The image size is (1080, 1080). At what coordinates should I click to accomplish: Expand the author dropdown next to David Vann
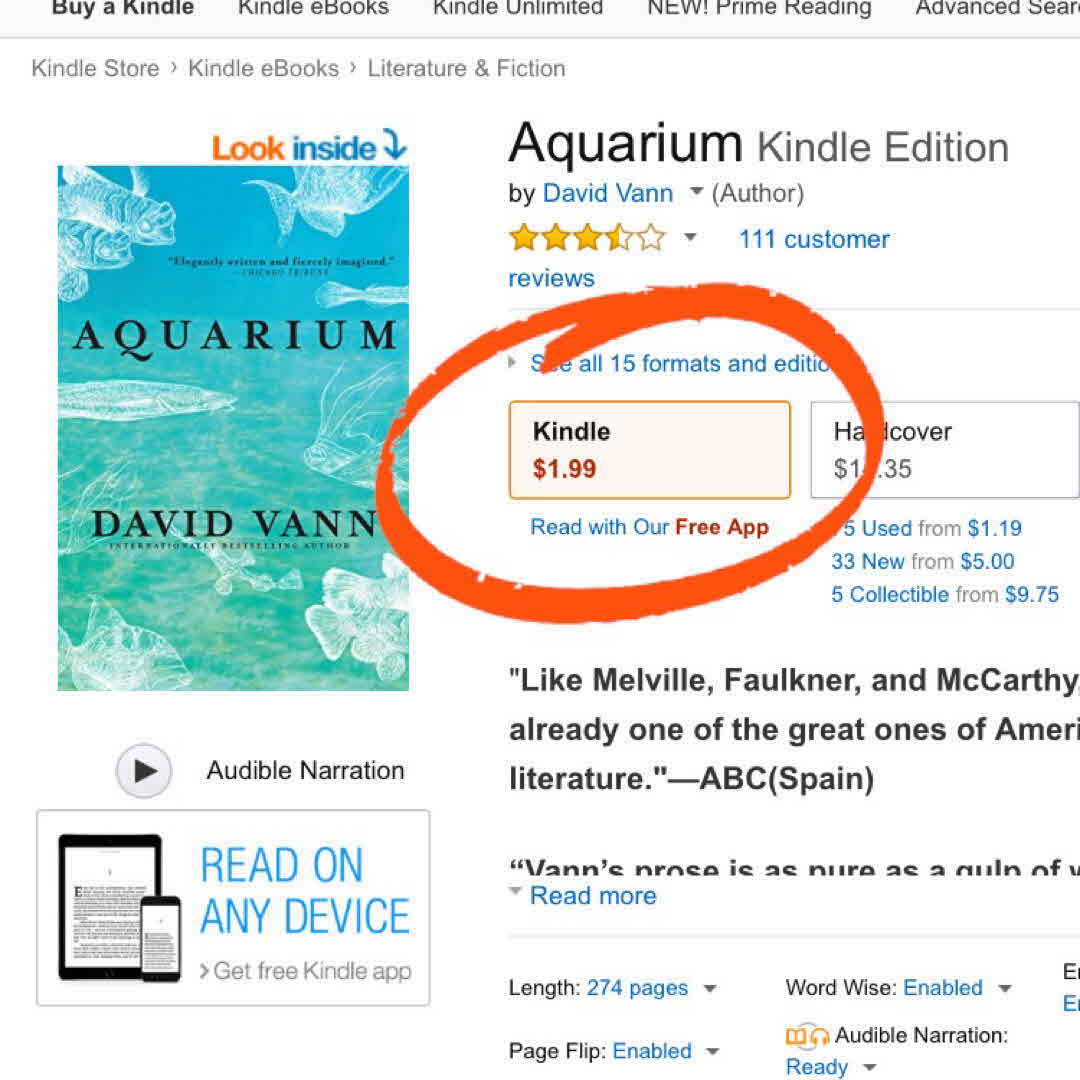tap(697, 192)
